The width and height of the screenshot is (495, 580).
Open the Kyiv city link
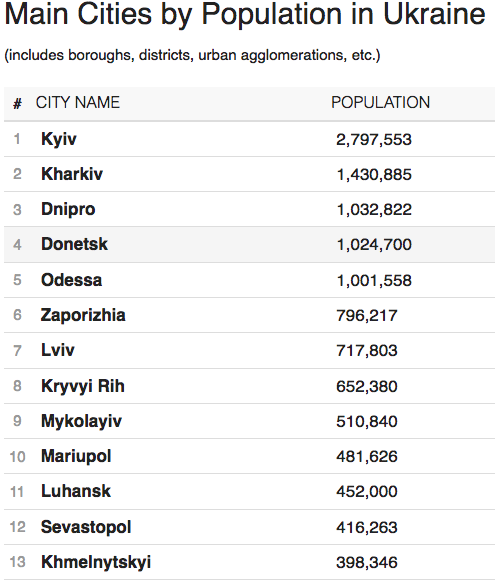59,139
